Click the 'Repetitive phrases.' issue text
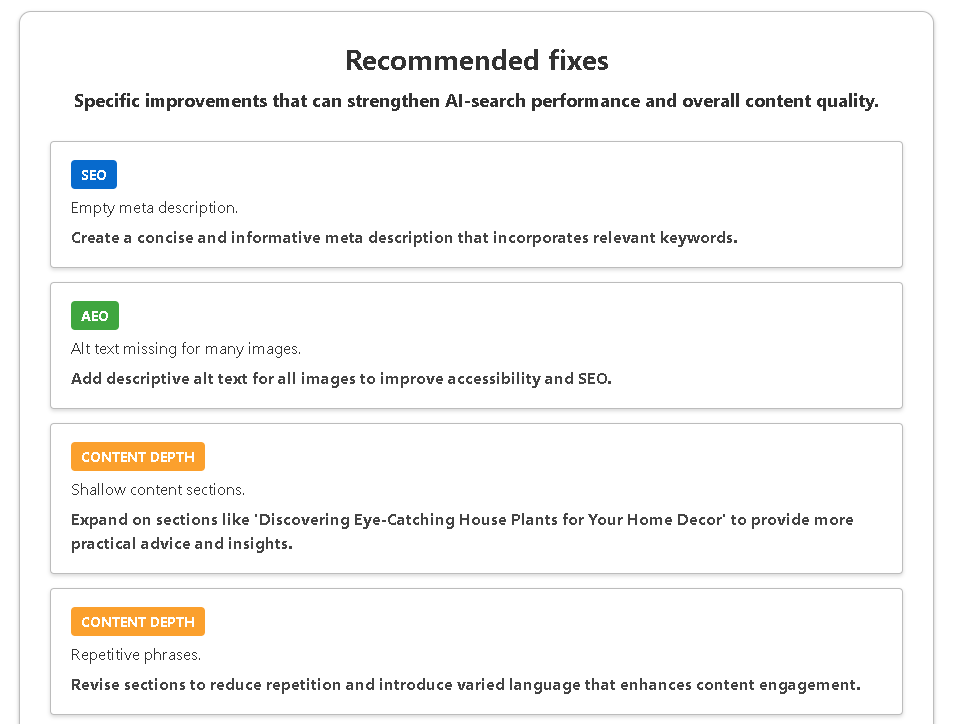 coord(135,655)
